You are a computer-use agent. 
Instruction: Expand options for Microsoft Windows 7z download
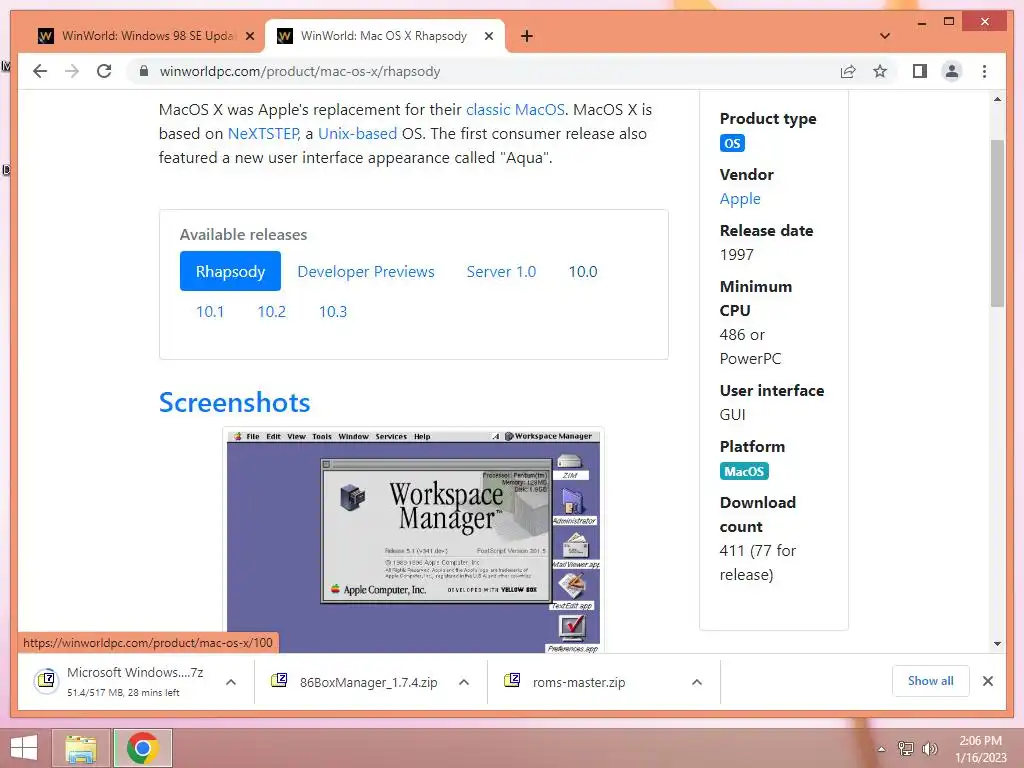click(x=231, y=682)
